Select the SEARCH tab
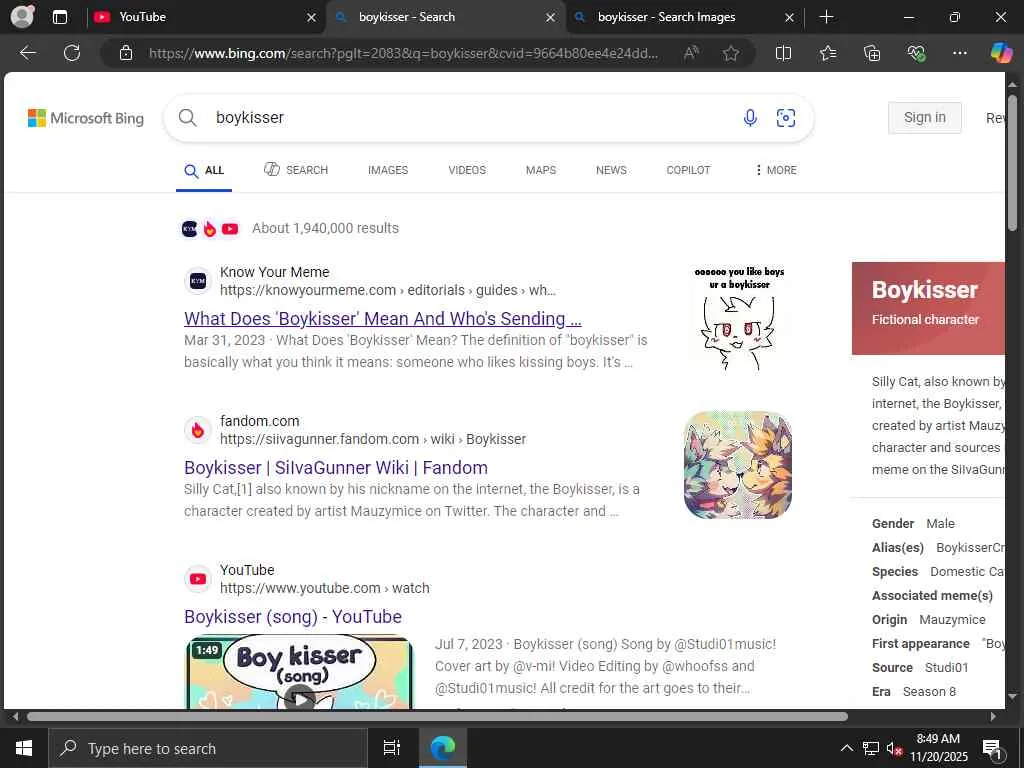The width and height of the screenshot is (1024, 768). tap(296, 170)
